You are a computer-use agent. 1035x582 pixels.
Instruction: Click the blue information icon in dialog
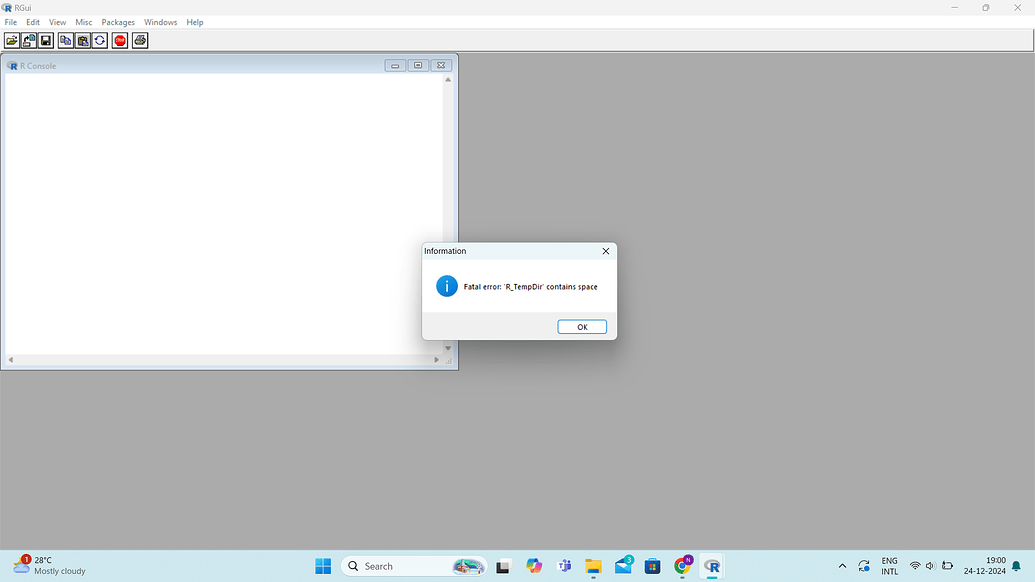click(447, 286)
